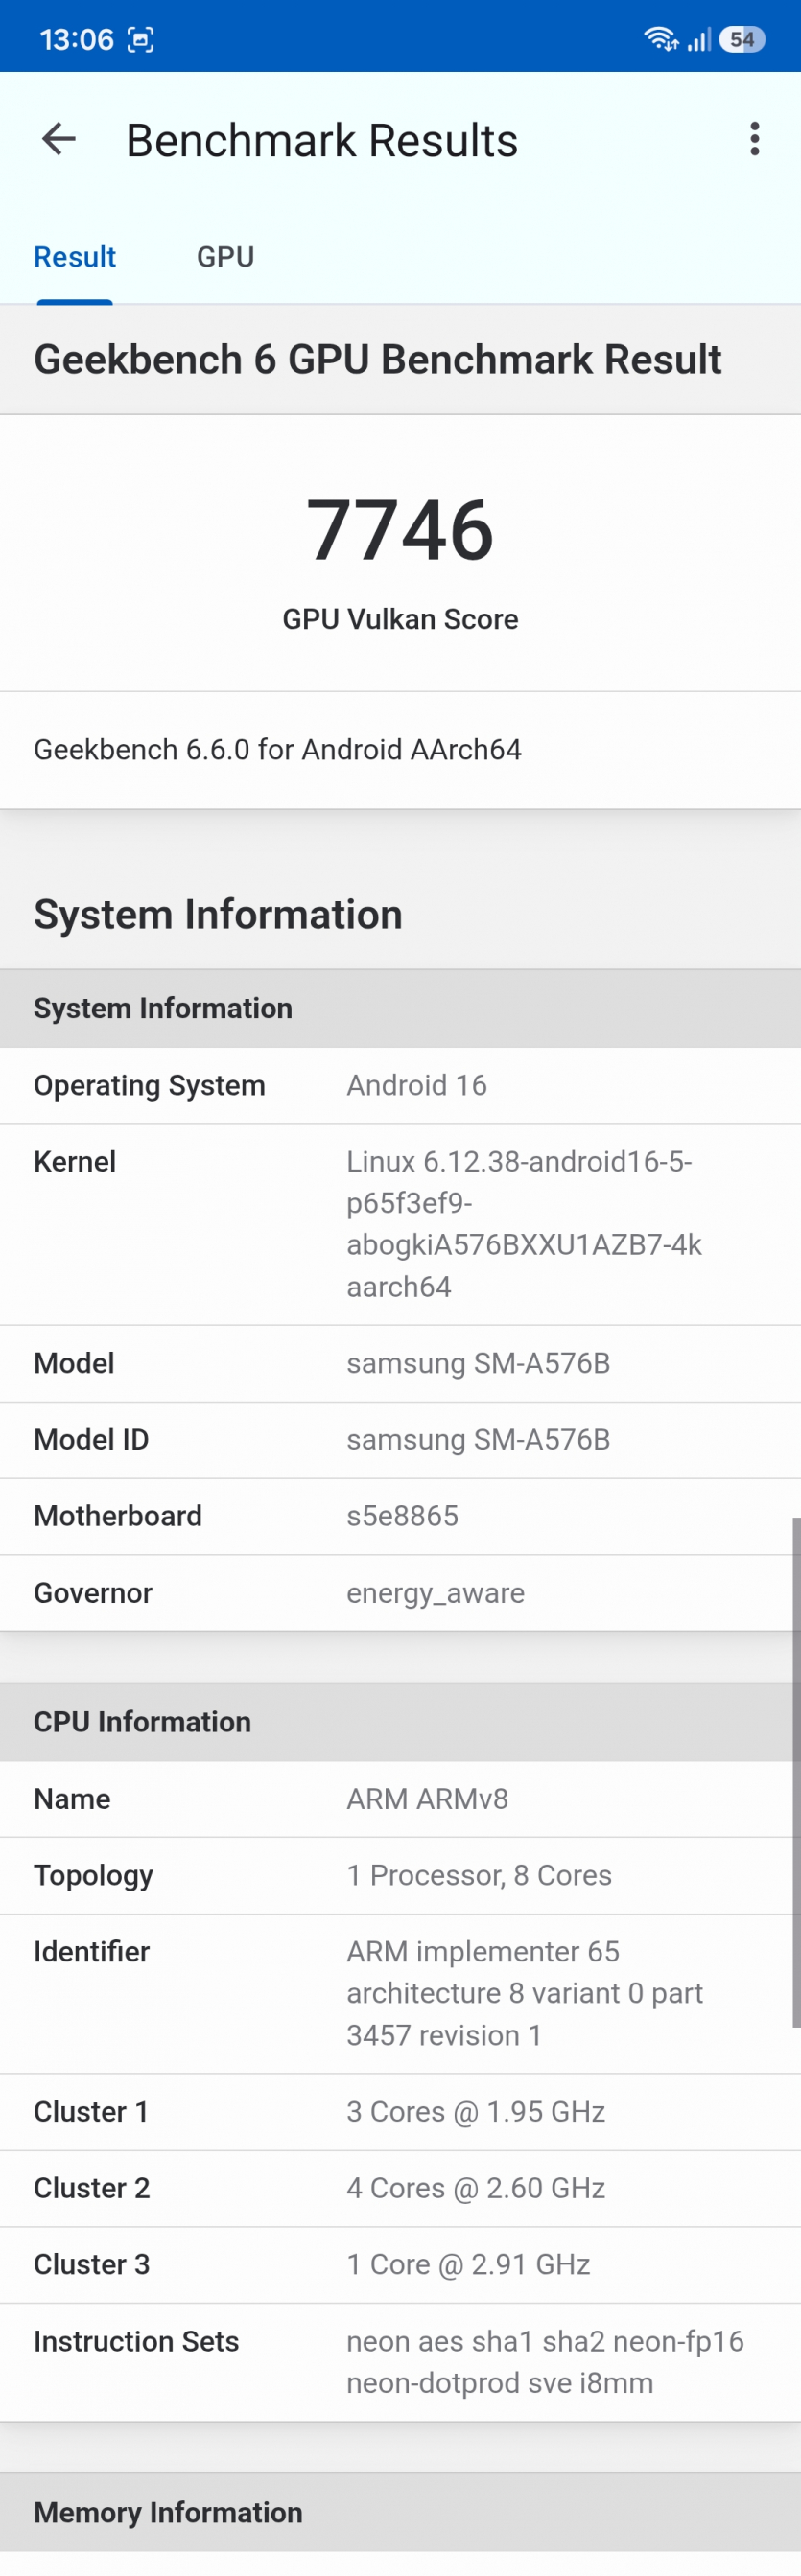Tap the status bar clock showing 13:06
Image resolution: width=801 pixels, height=2576 pixels.
[x=76, y=40]
